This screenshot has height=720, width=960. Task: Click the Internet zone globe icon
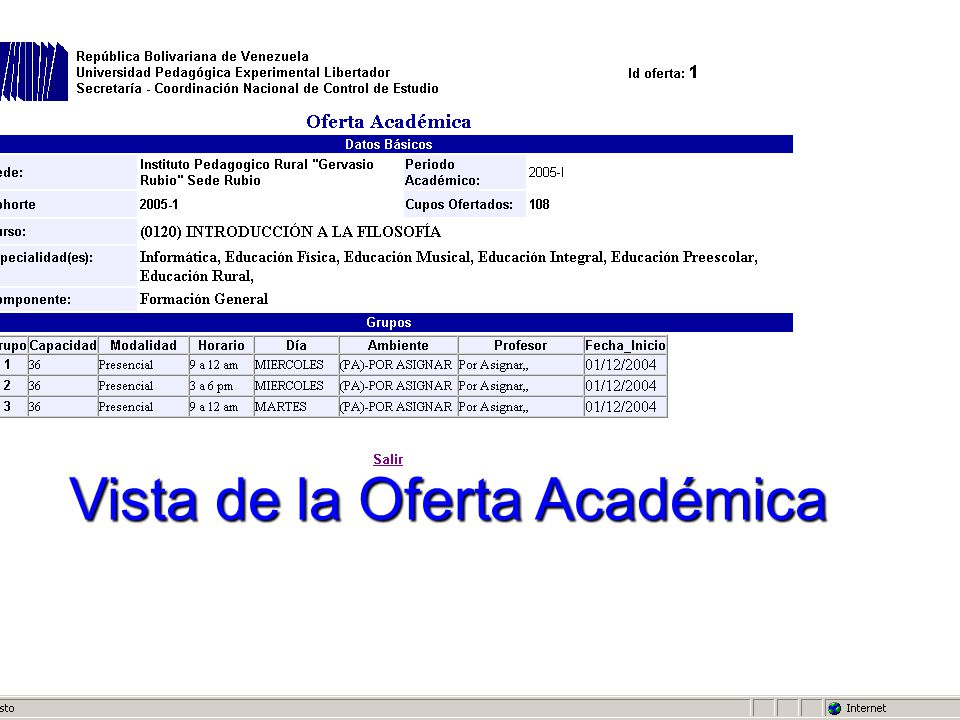coord(834,708)
